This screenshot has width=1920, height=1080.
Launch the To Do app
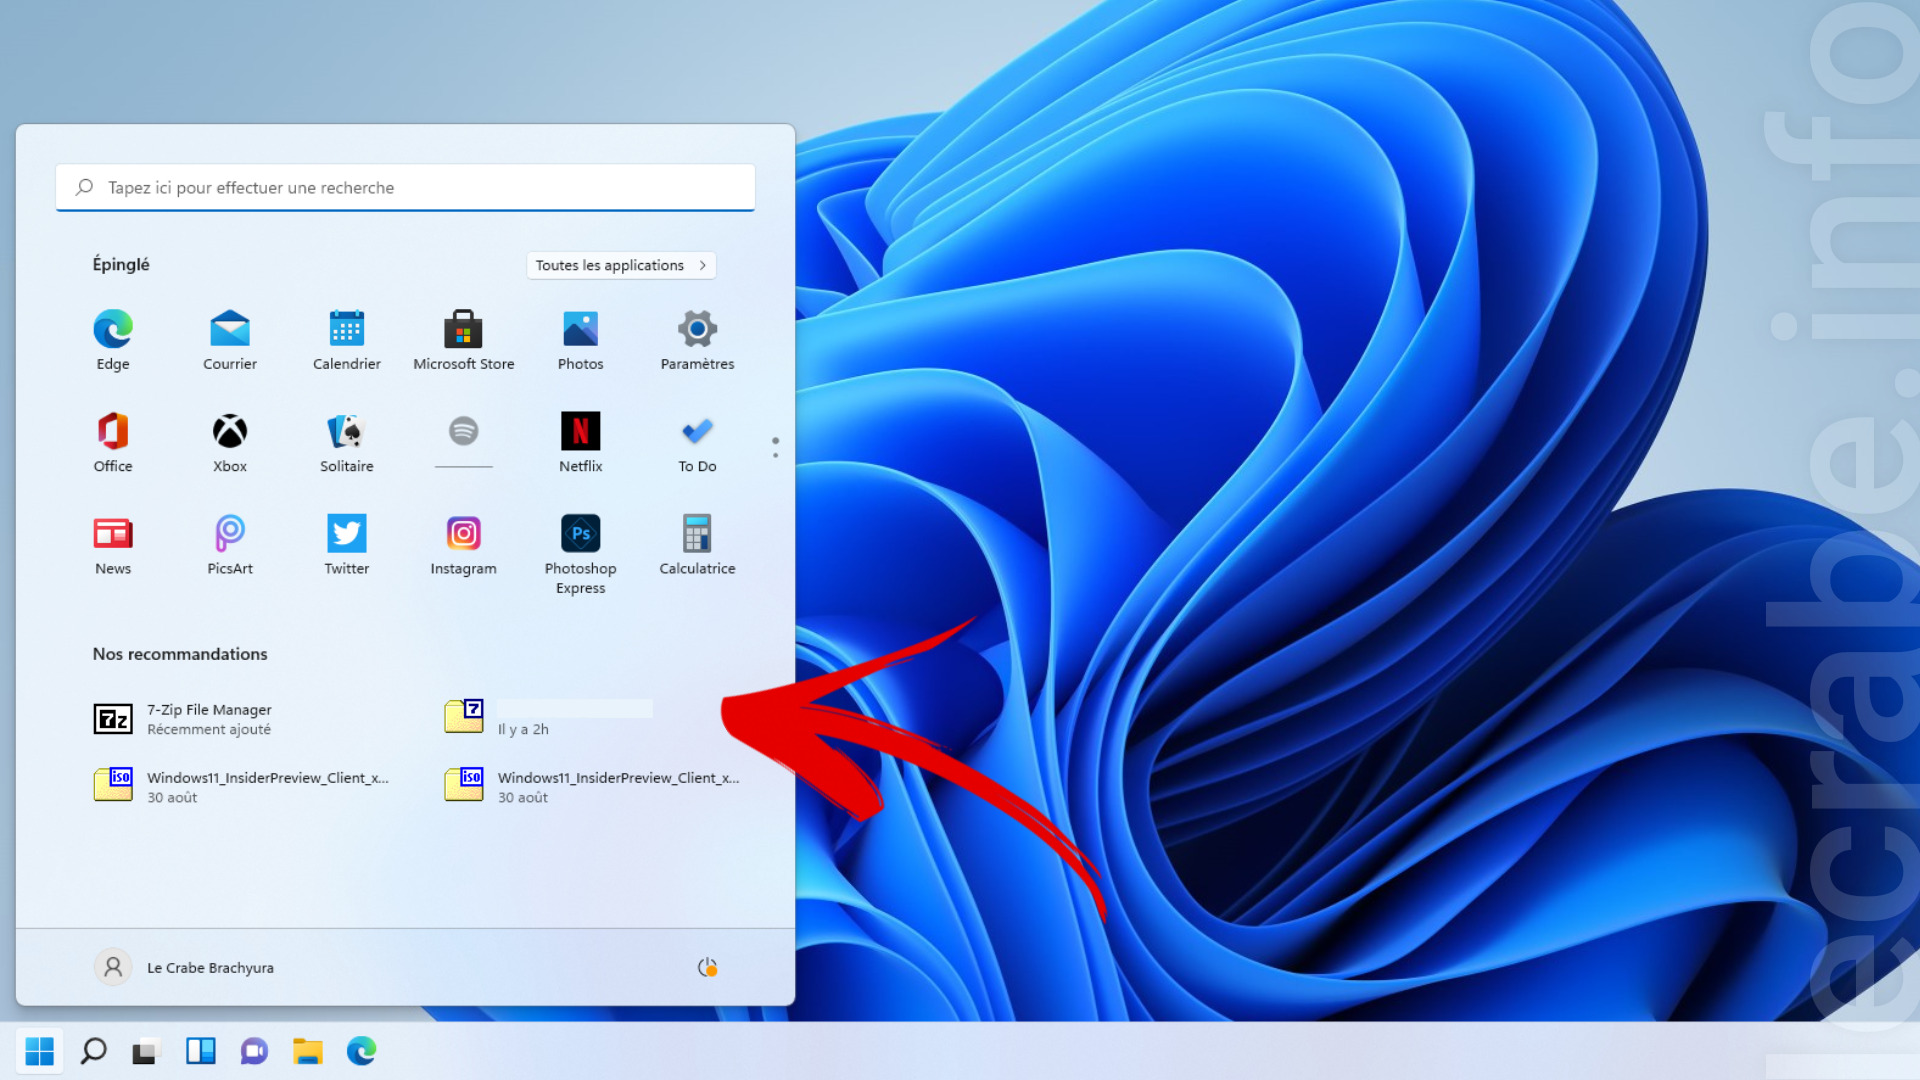(x=698, y=442)
